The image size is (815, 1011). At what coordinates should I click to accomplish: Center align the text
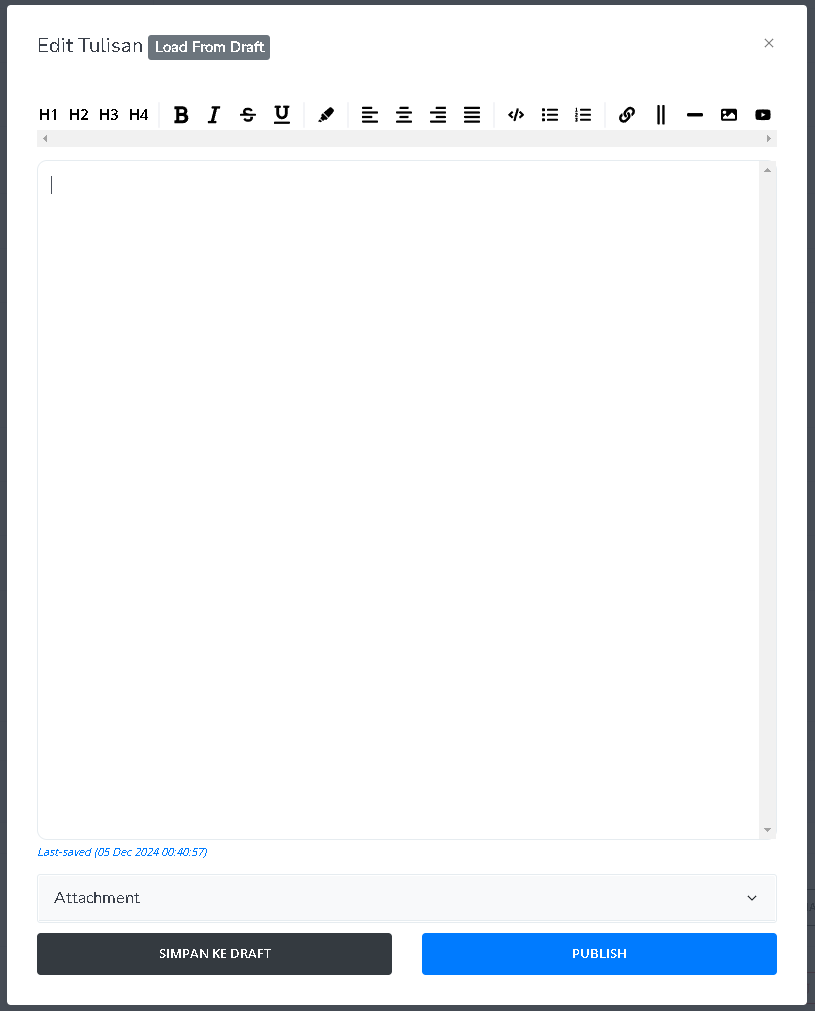point(404,115)
